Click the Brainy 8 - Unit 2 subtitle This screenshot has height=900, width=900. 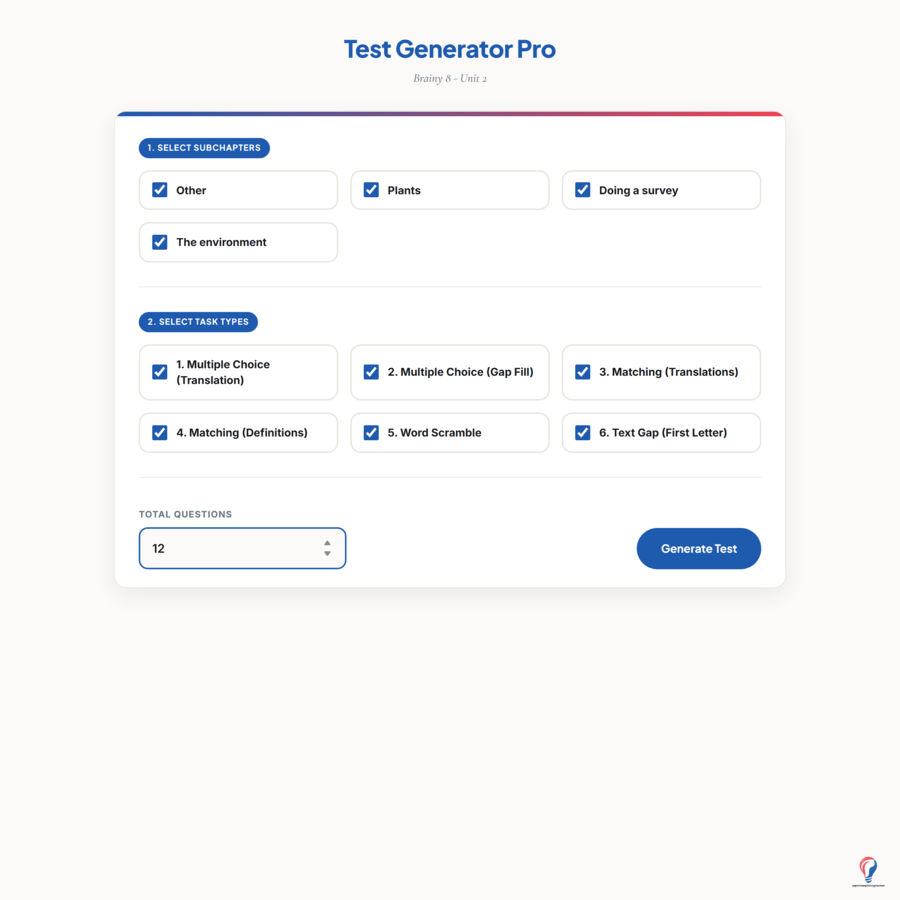point(450,79)
